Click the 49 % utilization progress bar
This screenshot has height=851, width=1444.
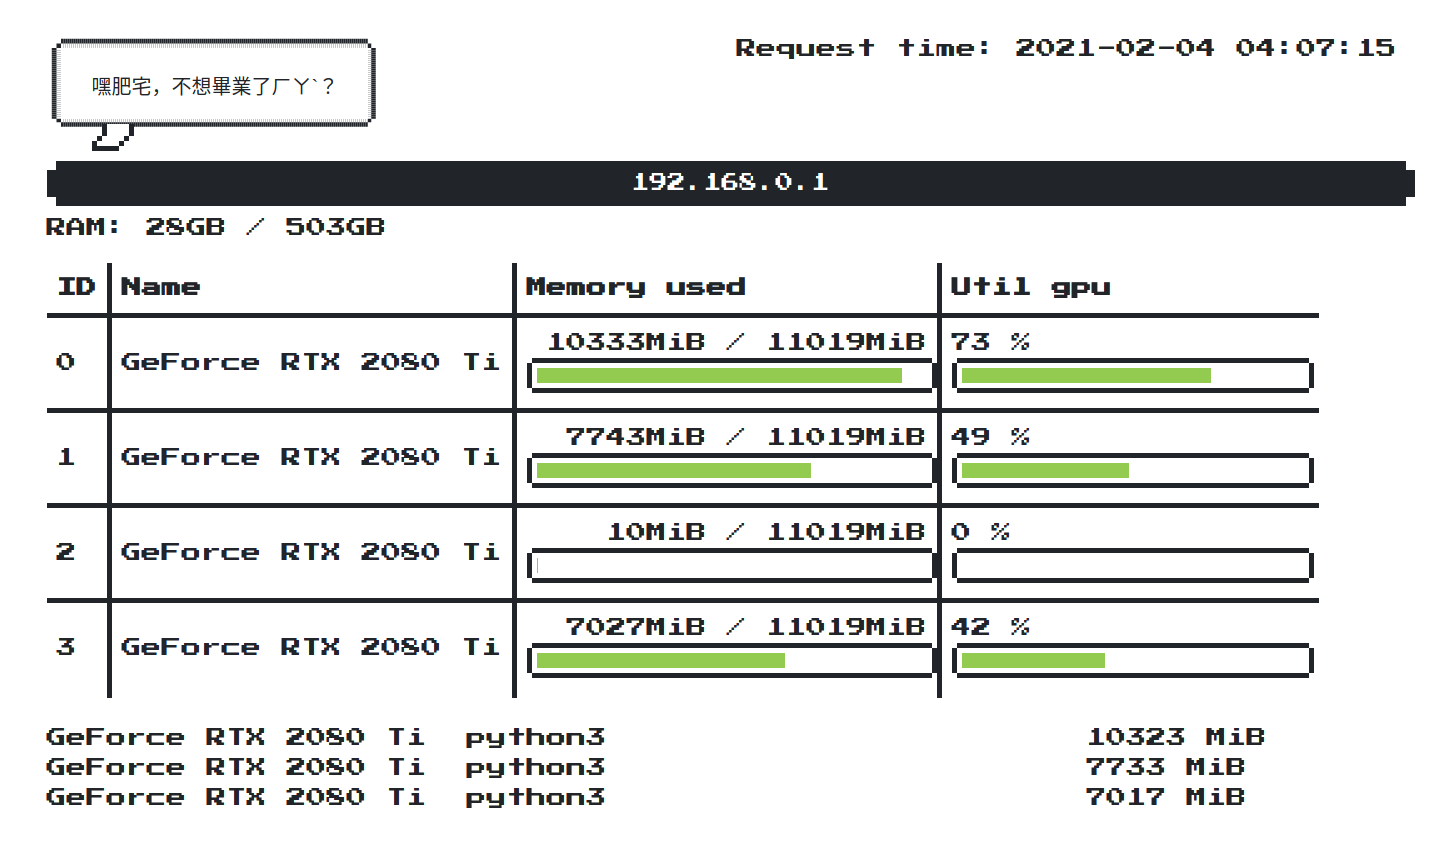(x=1133, y=471)
